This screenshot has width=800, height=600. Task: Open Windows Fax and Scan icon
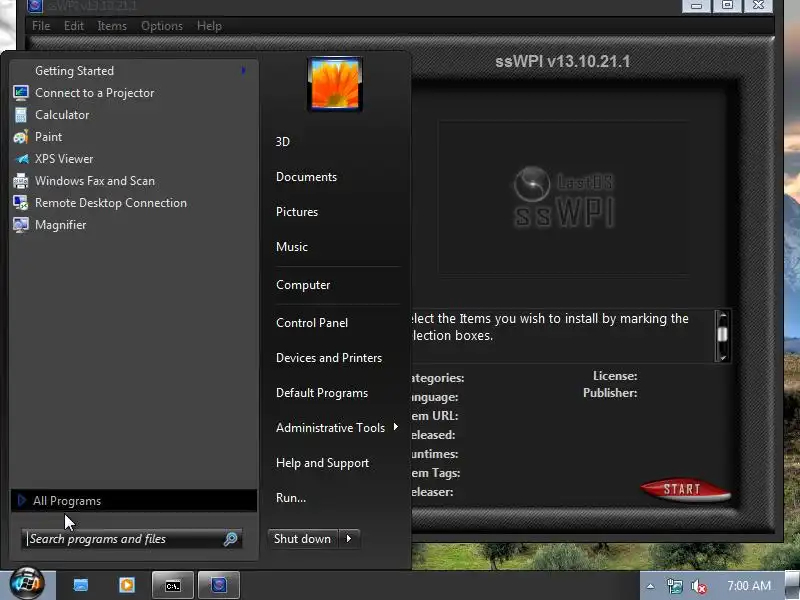click(21, 181)
